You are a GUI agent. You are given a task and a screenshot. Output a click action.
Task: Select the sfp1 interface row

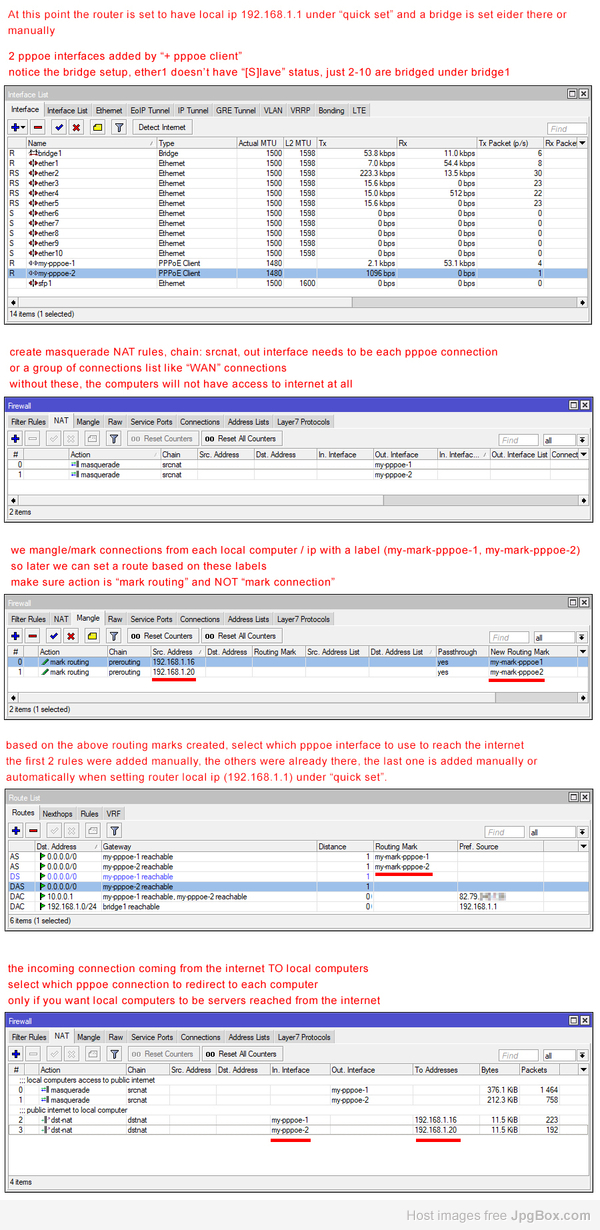pos(298,283)
